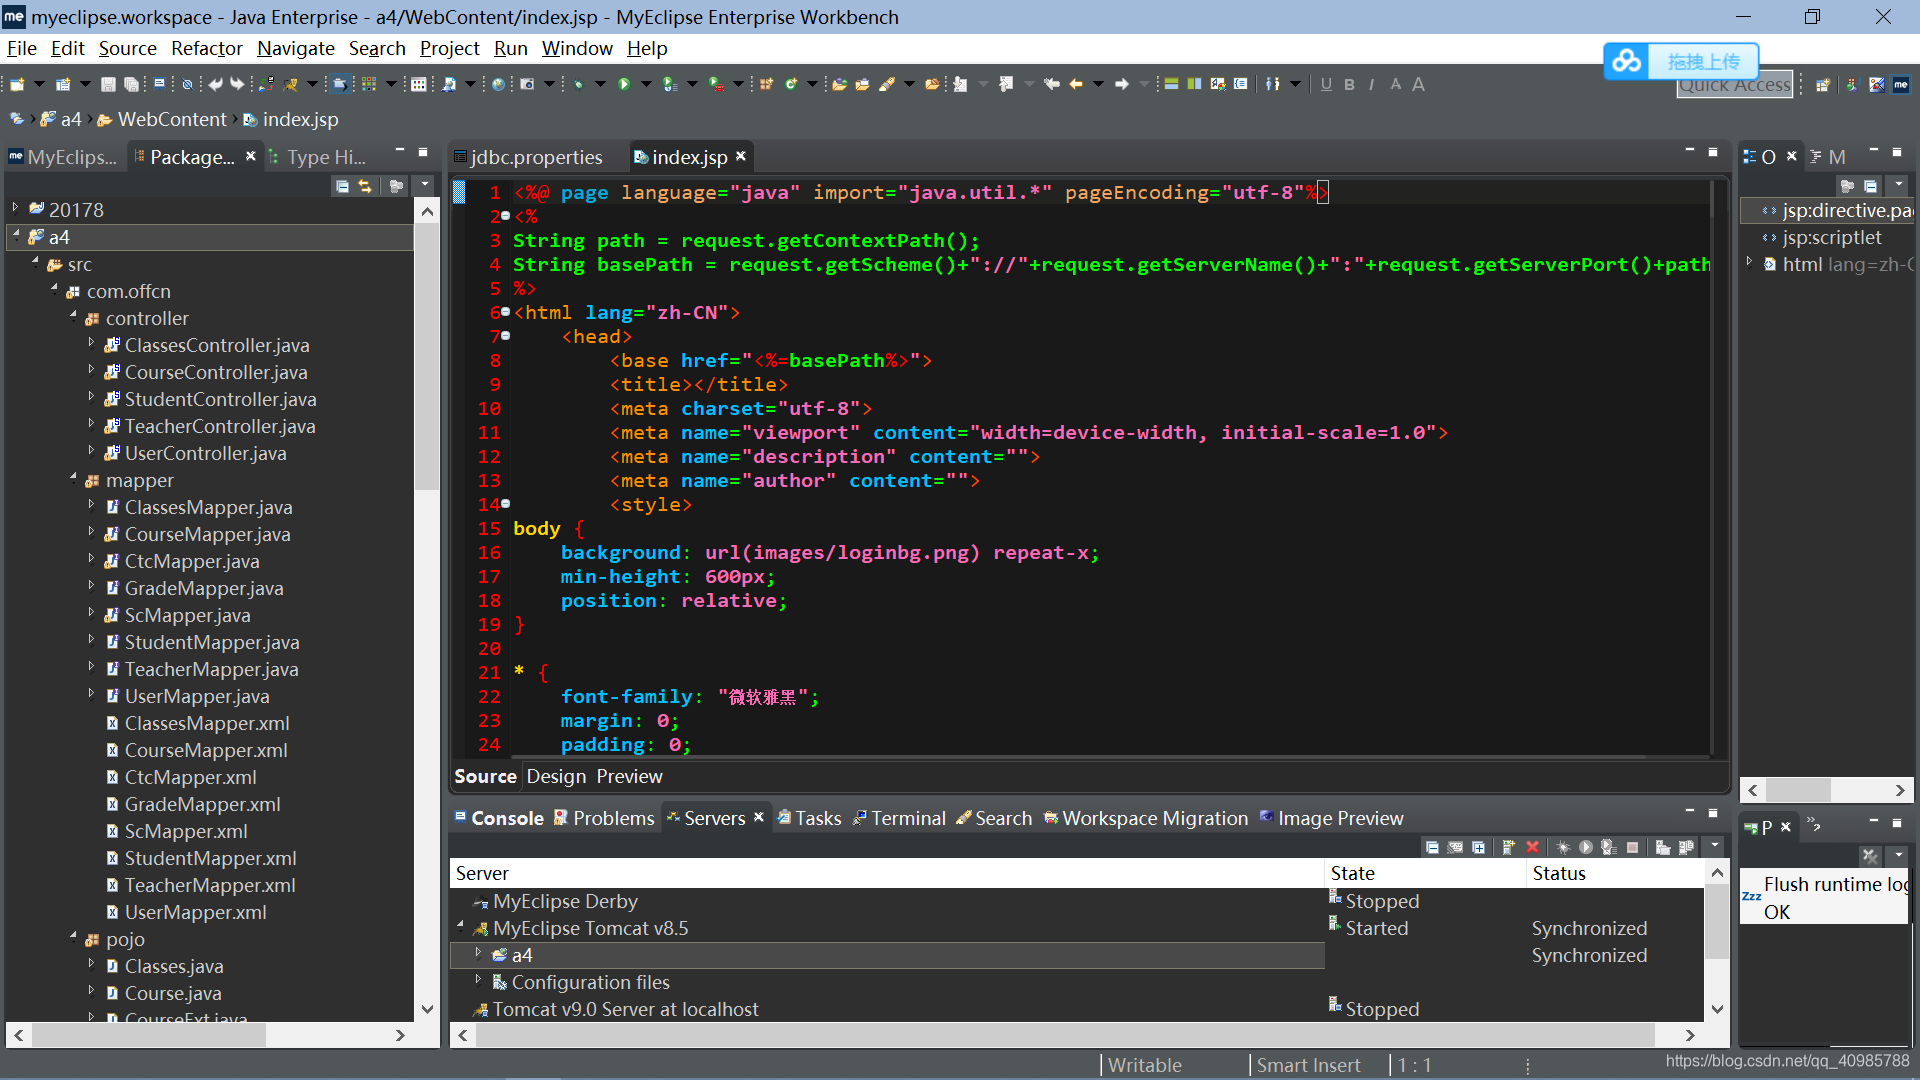Click the Save All toolbar icon
1920x1080 pixels.
(x=130, y=85)
